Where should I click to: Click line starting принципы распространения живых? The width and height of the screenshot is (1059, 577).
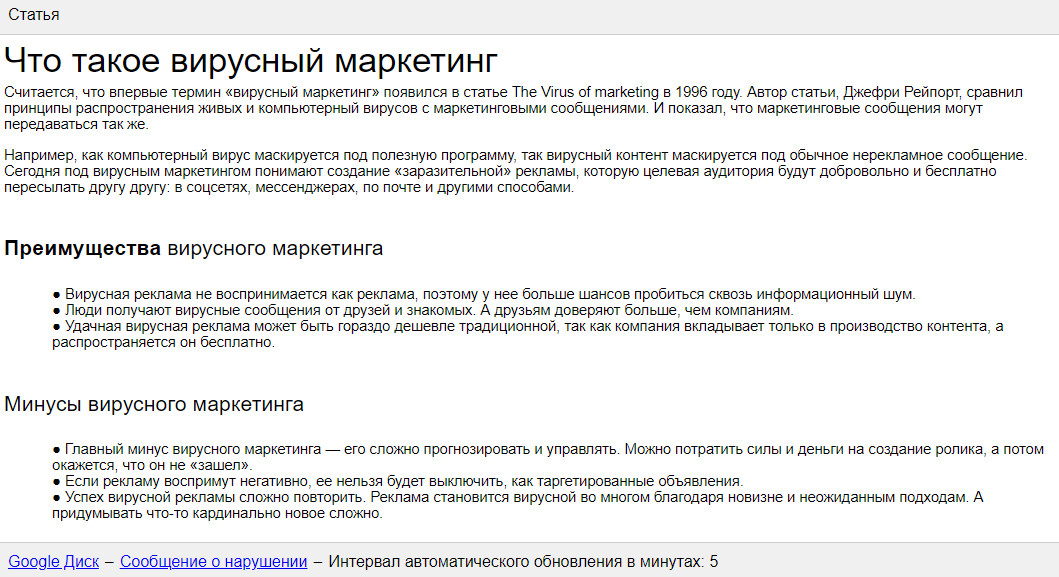493,108
